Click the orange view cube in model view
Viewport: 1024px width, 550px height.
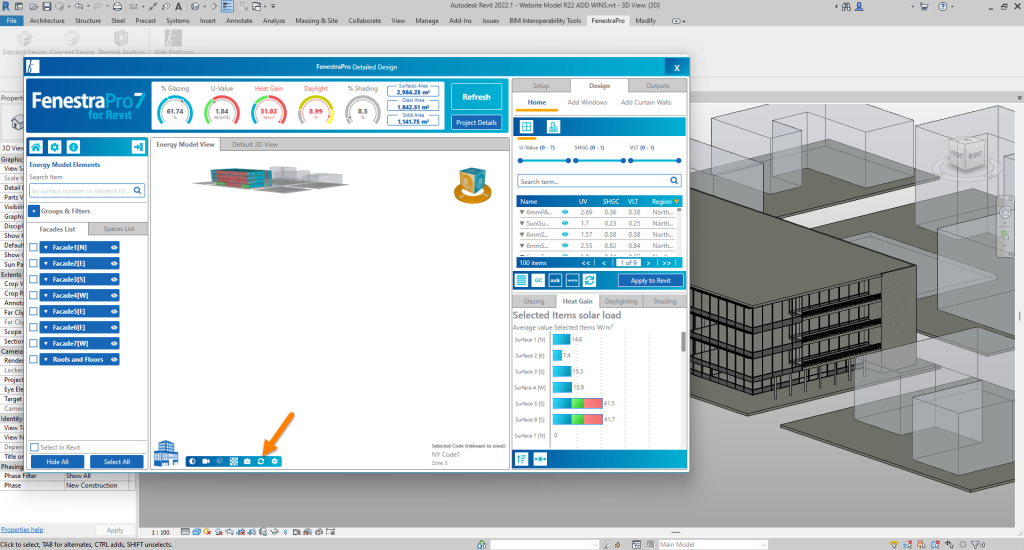pos(472,186)
